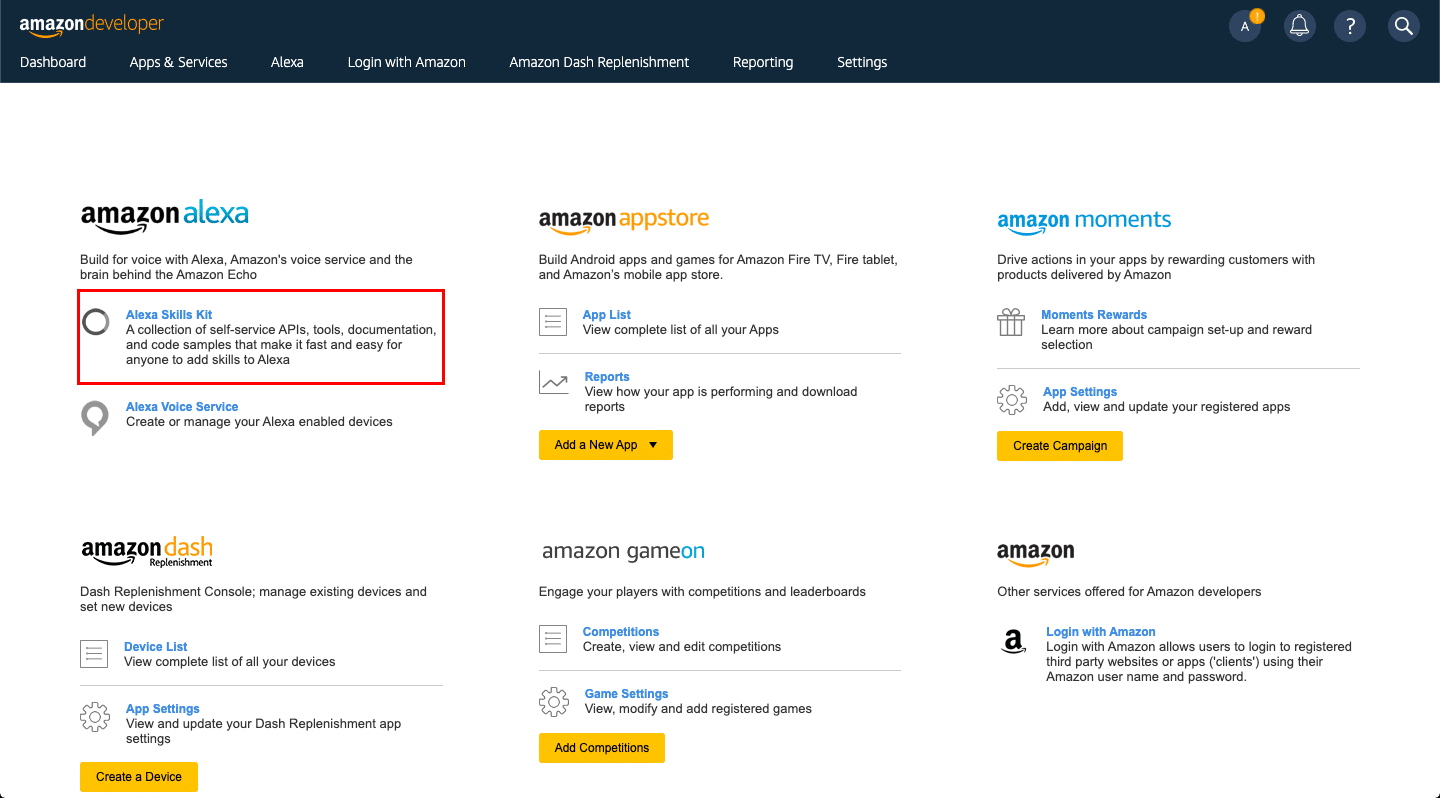This screenshot has width=1440, height=798.
Task: Click the Reports chart icon
Action: click(x=553, y=382)
